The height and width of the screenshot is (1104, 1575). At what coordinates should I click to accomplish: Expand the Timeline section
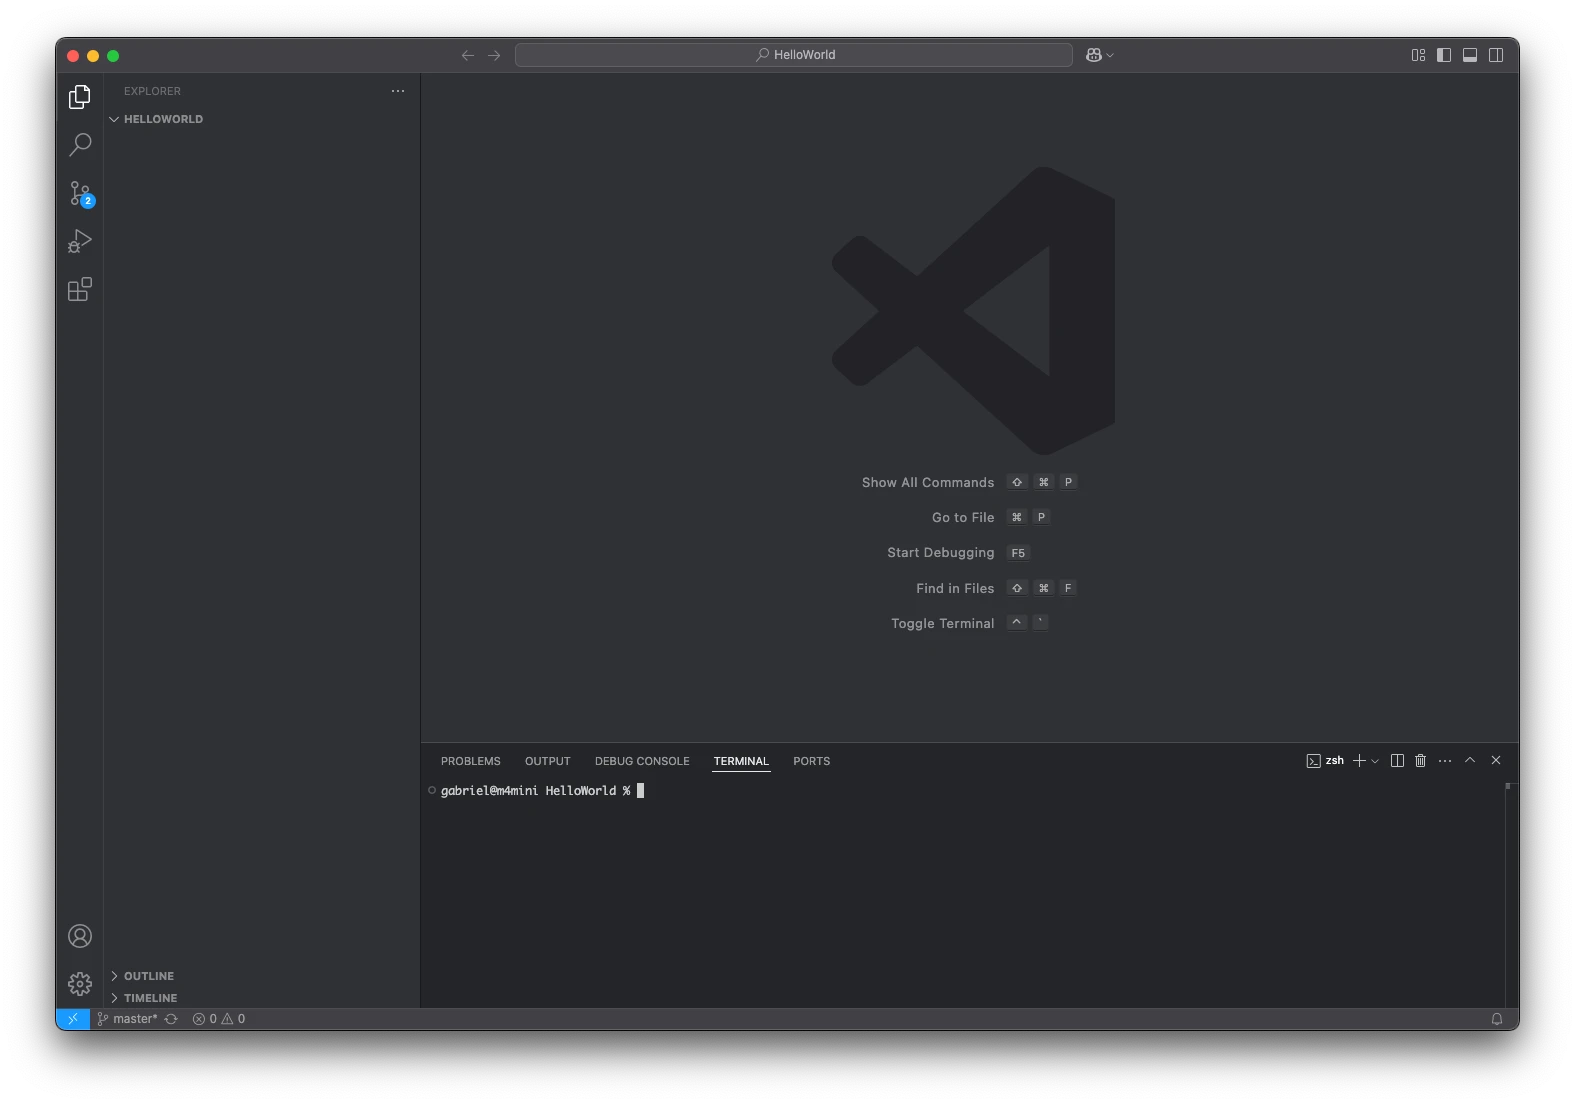tap(150, 998)
